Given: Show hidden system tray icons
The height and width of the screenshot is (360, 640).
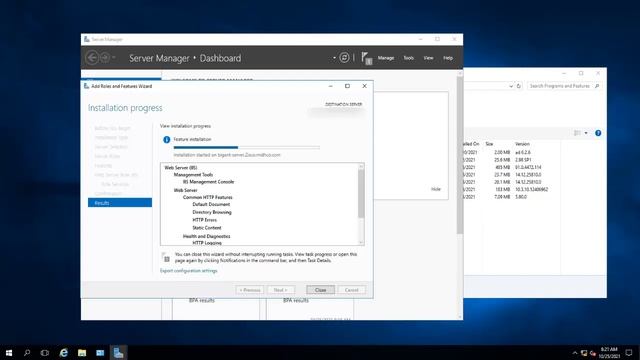Looking at the screenshot, I should click(575, 353).
